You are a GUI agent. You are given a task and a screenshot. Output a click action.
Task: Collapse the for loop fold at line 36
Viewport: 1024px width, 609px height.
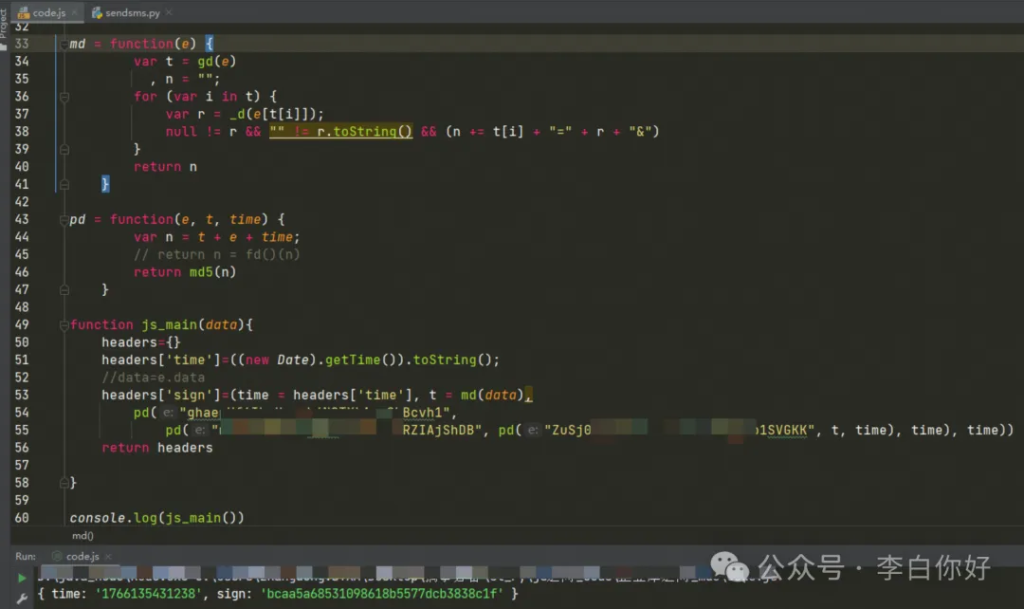64,97
